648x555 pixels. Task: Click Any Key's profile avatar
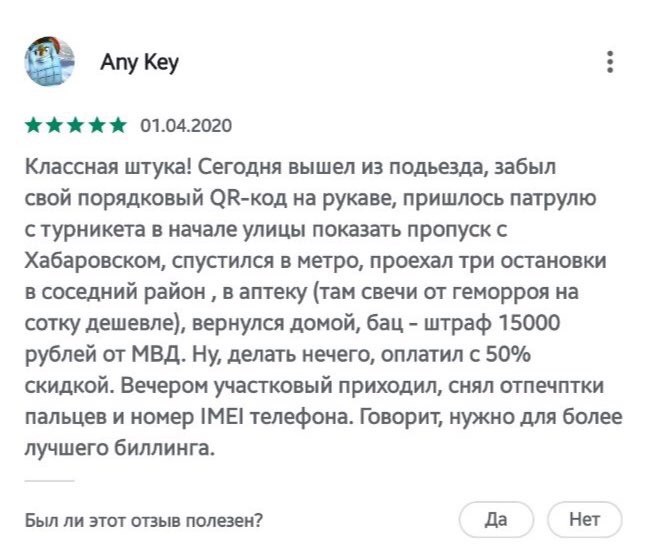49,62
